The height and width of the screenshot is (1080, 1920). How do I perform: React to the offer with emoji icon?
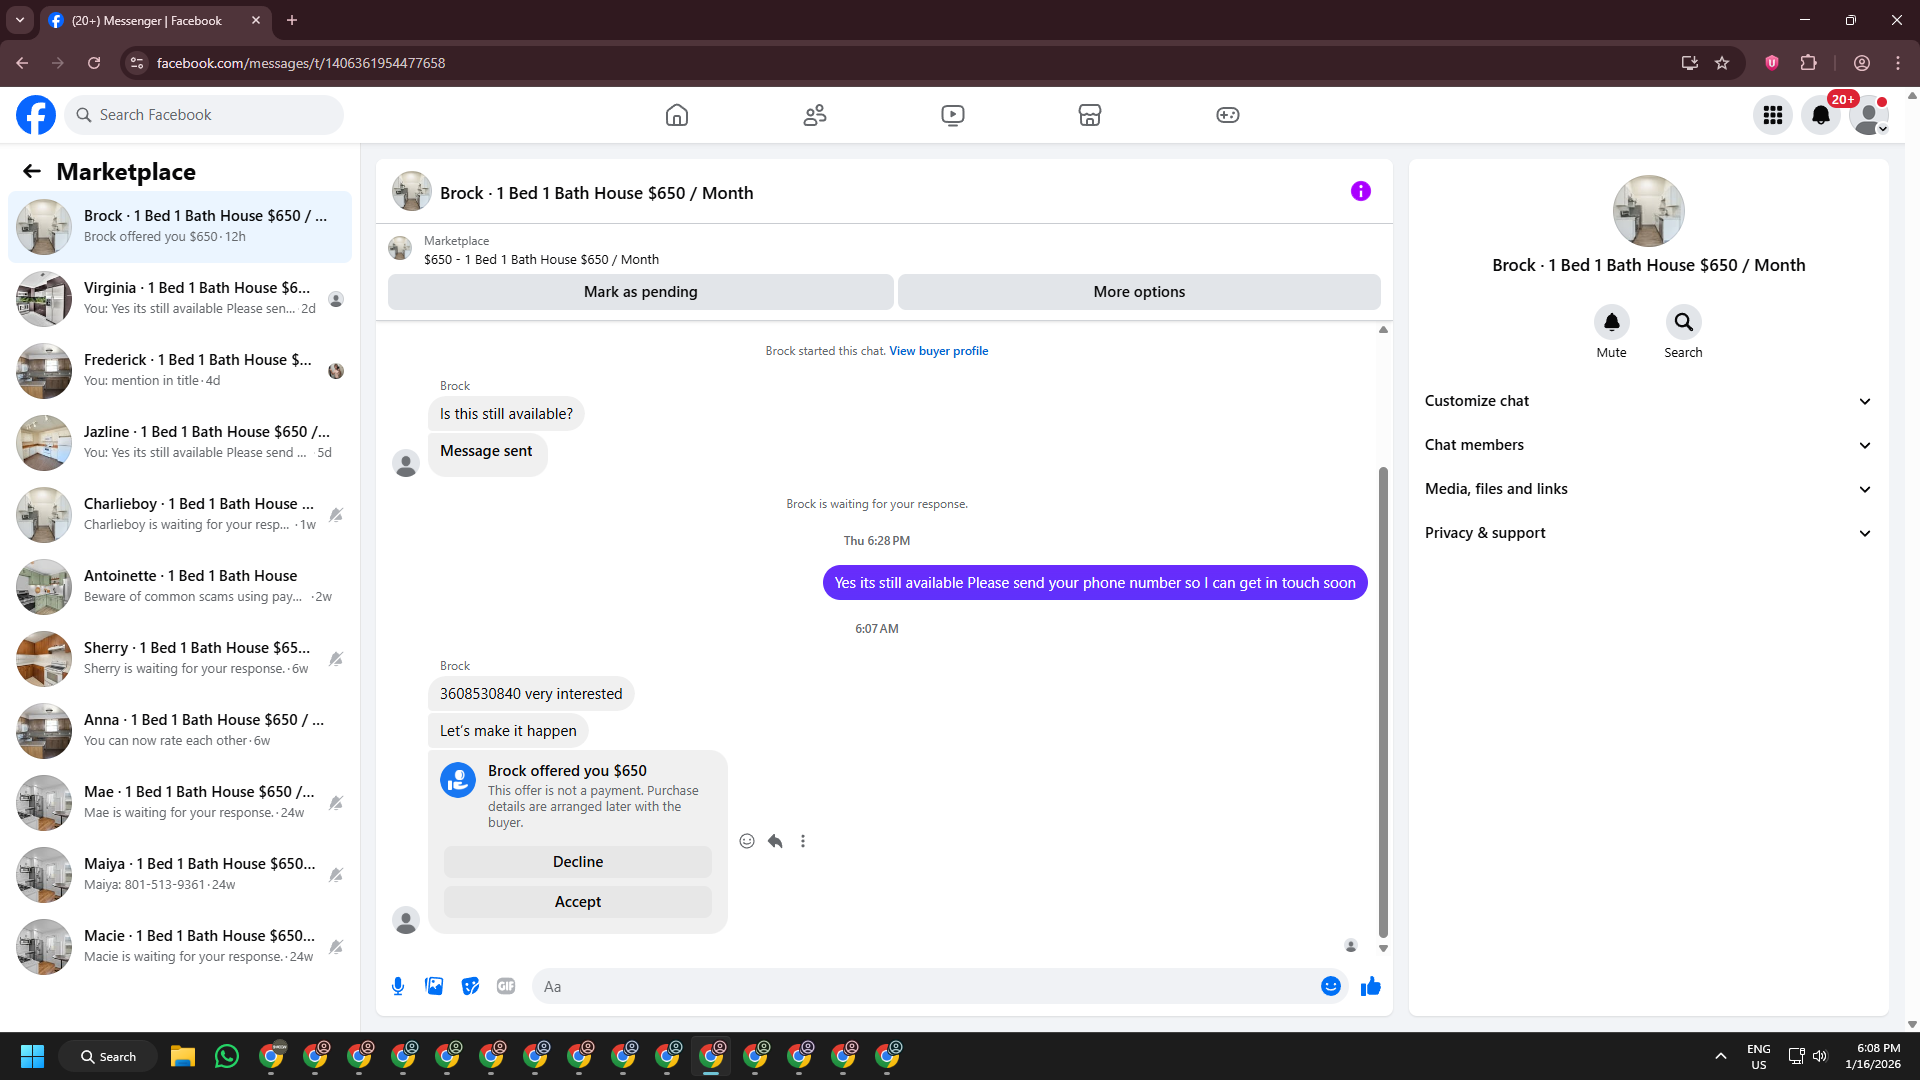(x=747, y=841)
